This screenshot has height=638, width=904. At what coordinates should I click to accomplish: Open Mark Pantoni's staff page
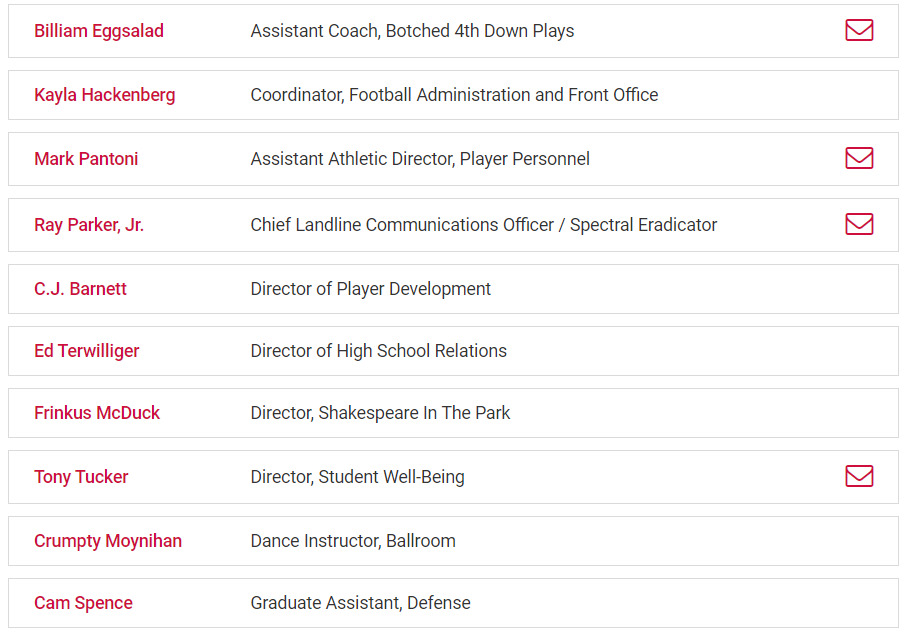86,158
